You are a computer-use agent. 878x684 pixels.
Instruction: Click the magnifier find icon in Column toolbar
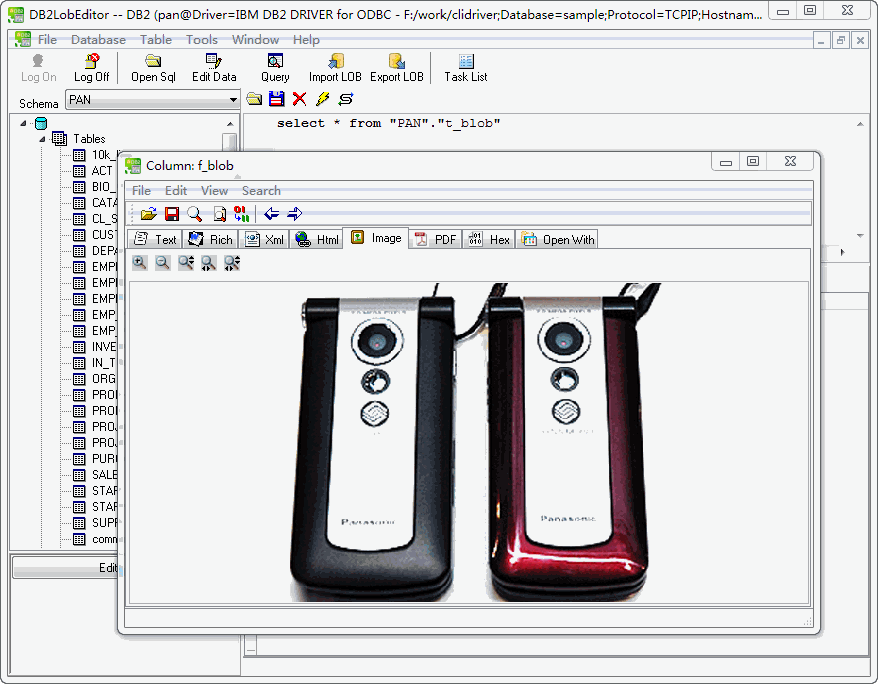pos(194,214)
